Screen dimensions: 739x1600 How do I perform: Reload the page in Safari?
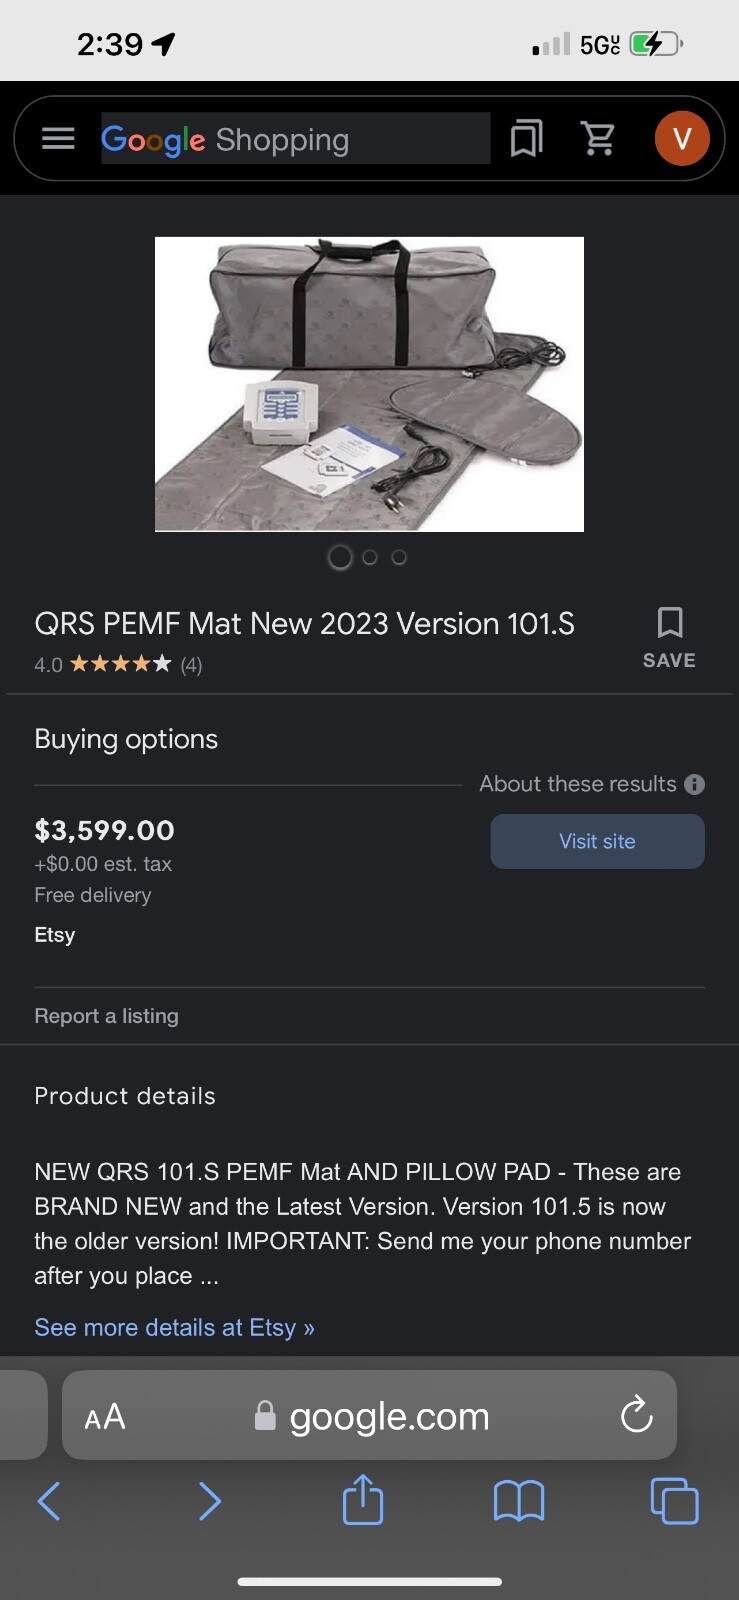click(636, 1415)
